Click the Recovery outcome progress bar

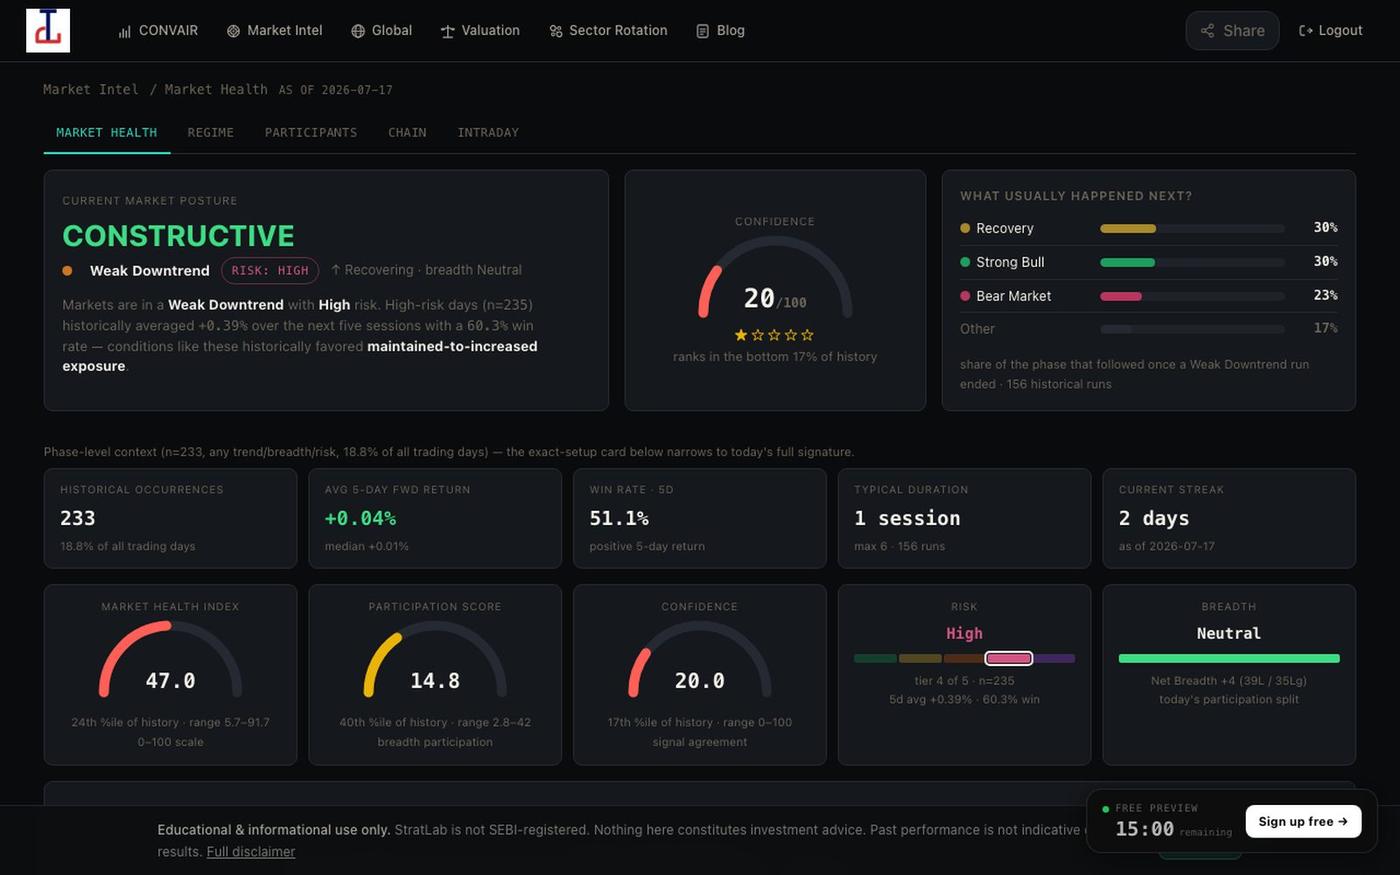coord(1192,229)
